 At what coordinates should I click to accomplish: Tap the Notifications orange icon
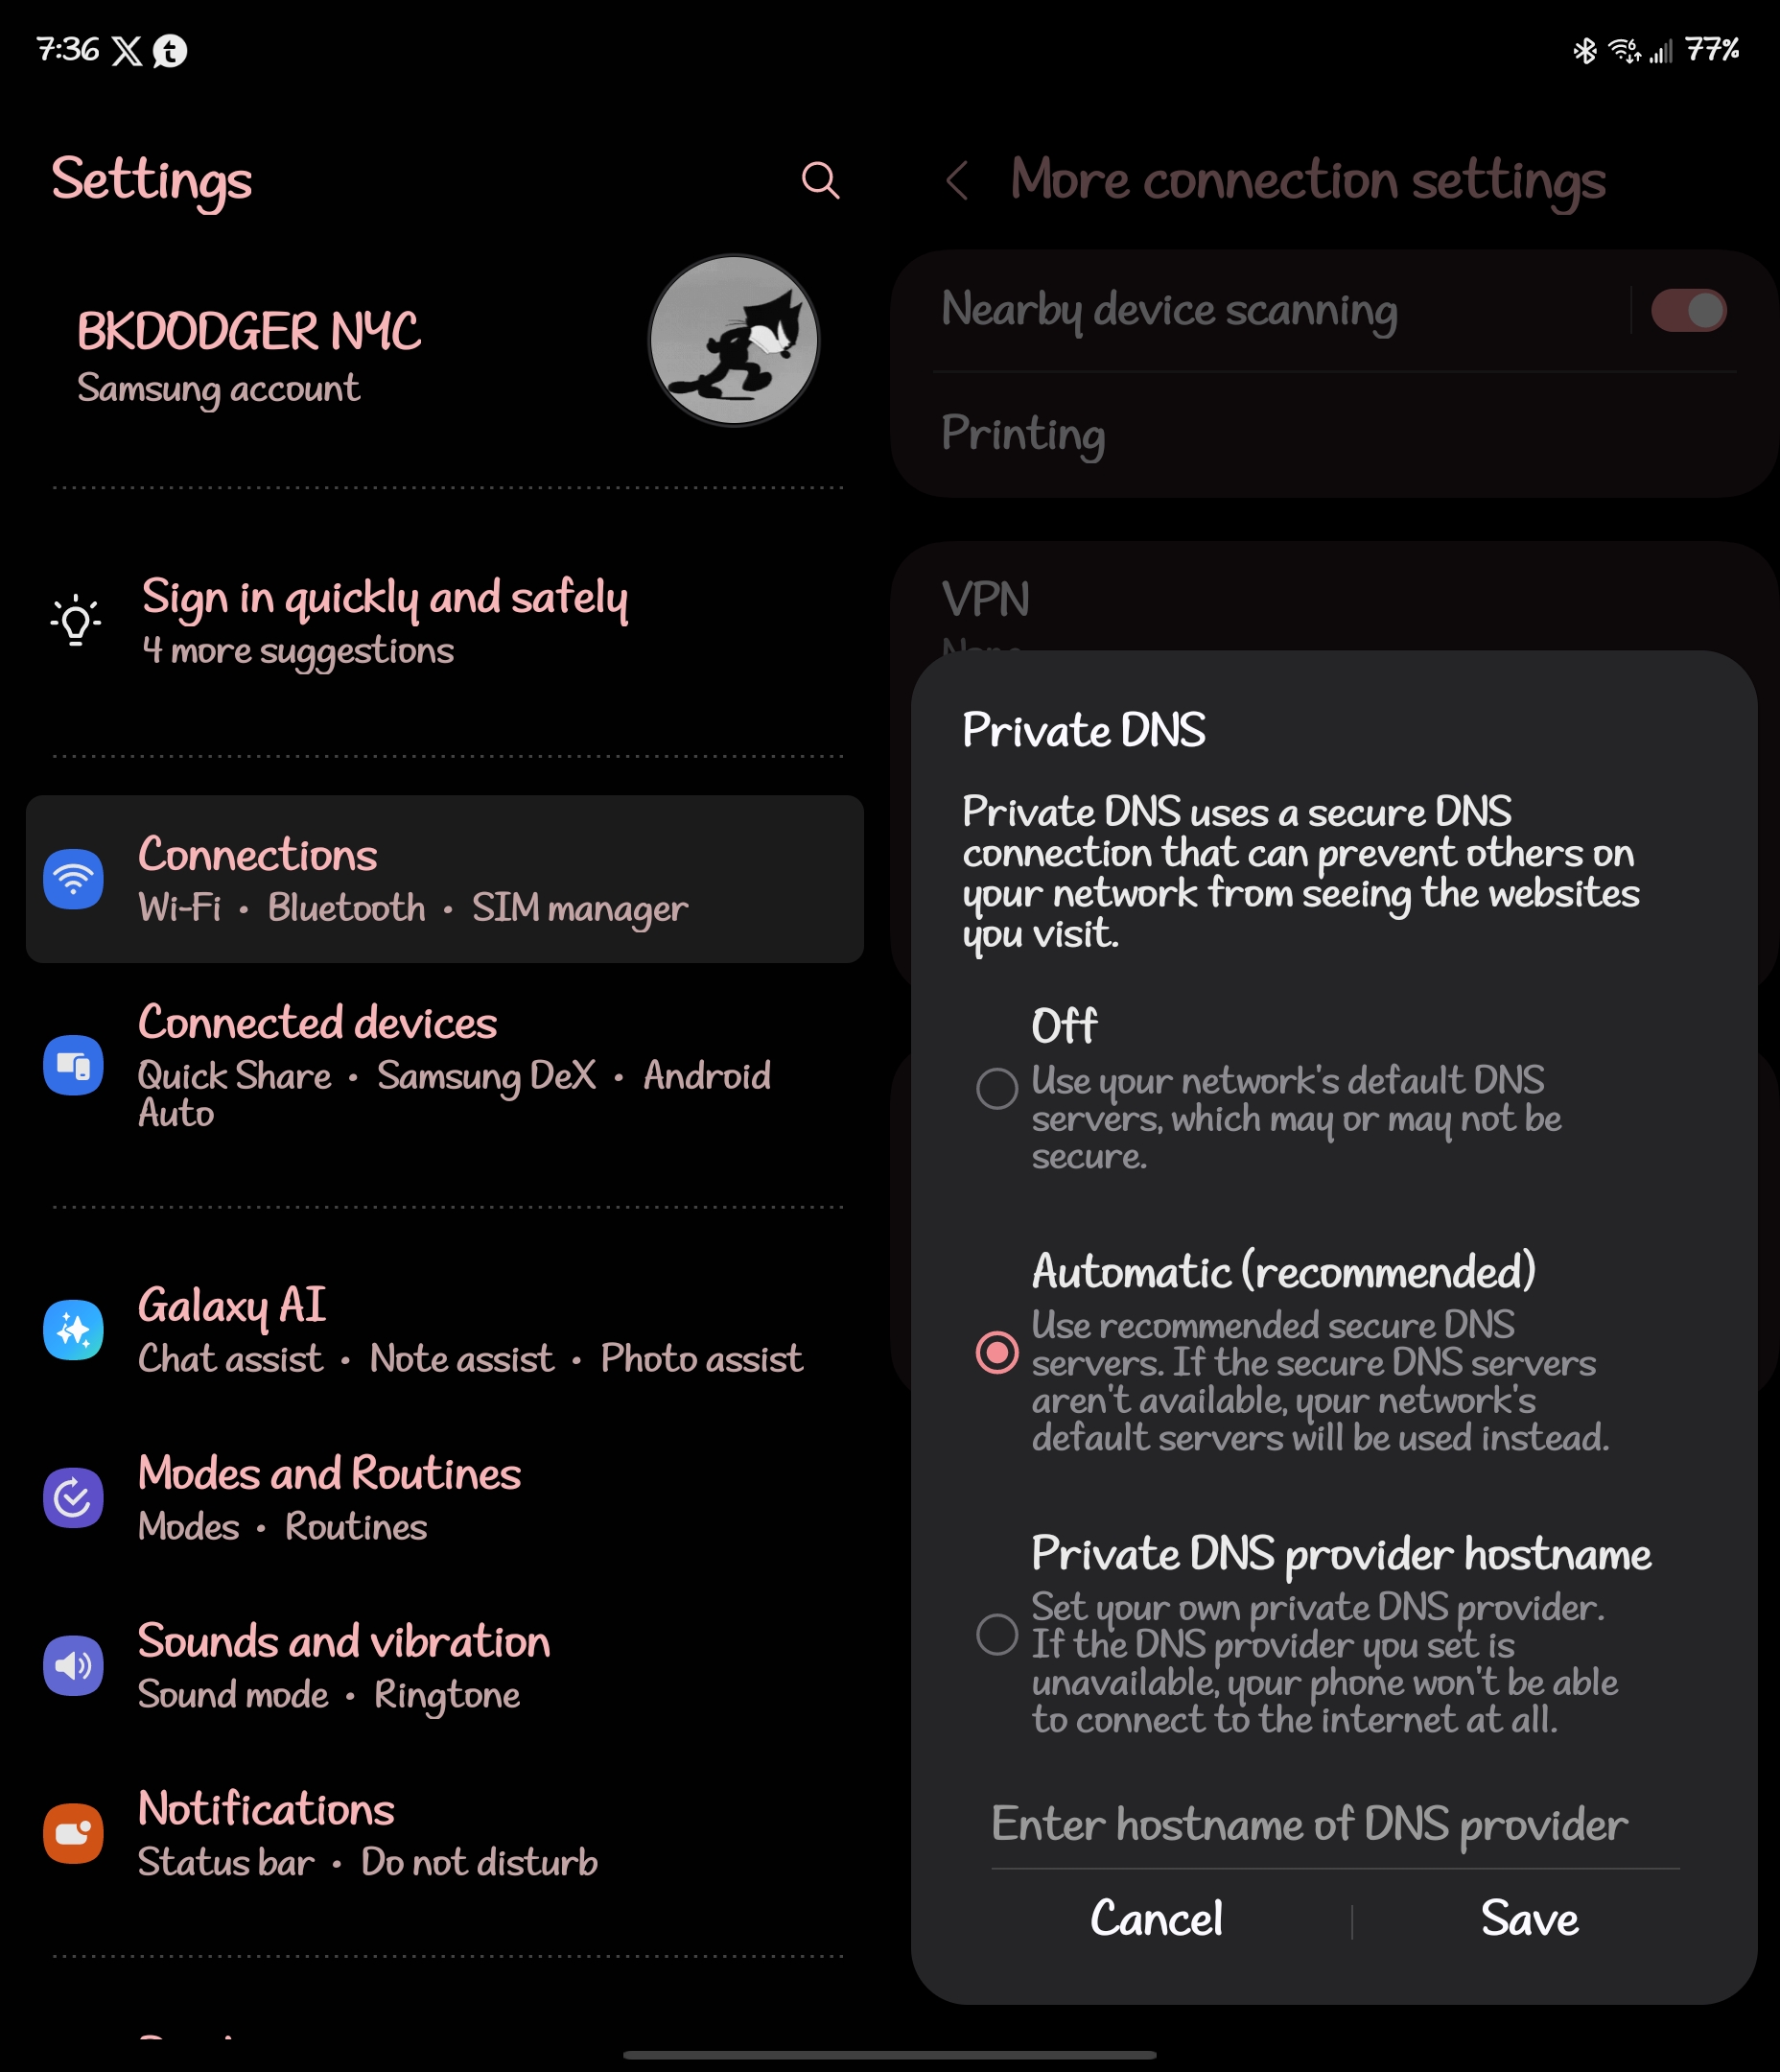[x=73, y=1834]
